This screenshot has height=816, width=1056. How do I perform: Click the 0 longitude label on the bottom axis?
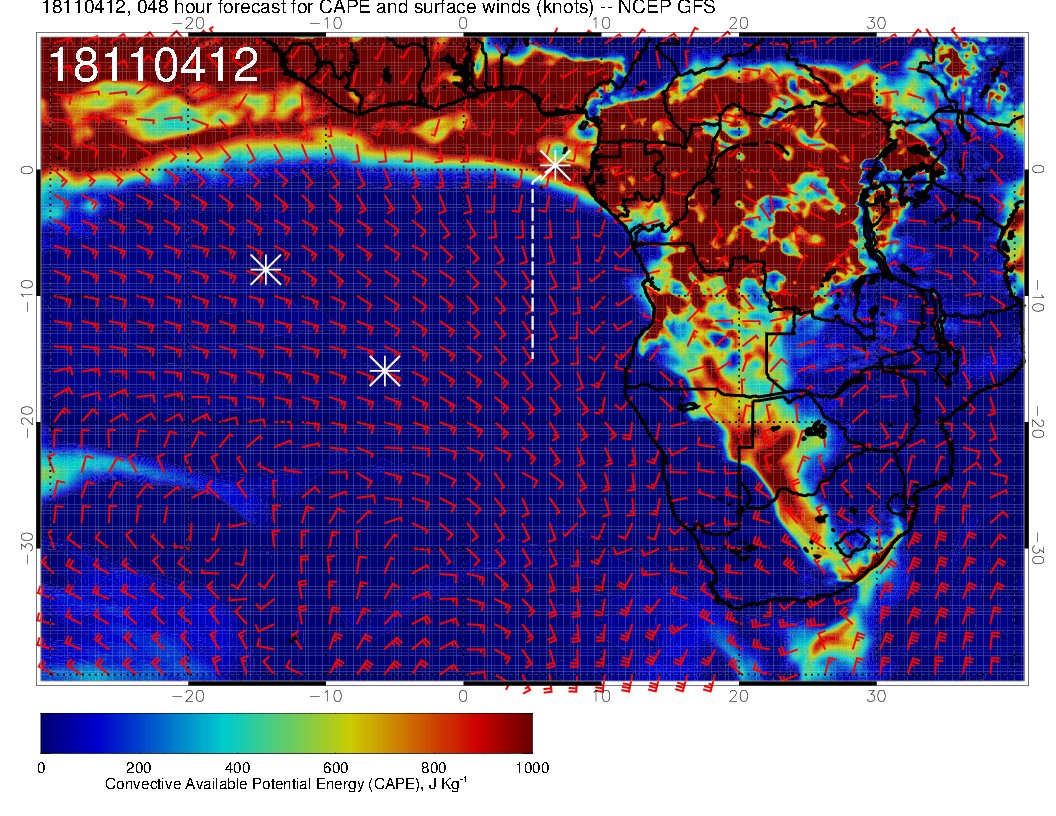tap(463, 696)
